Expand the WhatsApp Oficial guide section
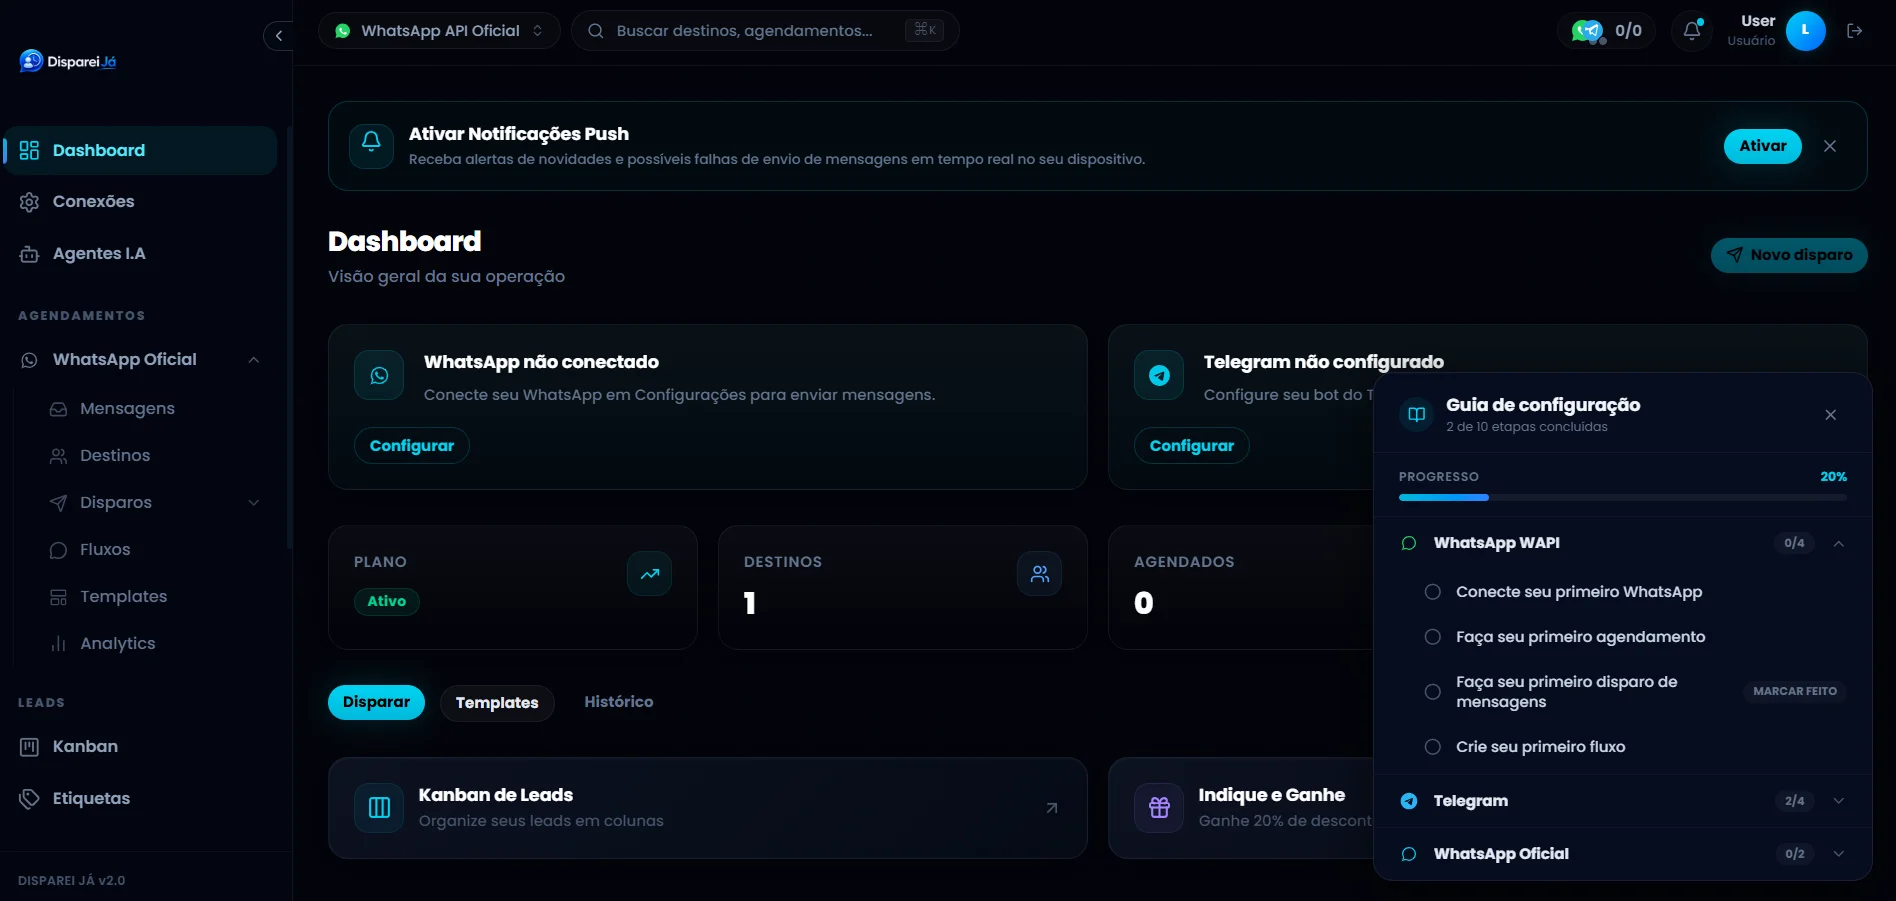The image size is (1896, 901). pyautogui.click(x=1838, y=854)
